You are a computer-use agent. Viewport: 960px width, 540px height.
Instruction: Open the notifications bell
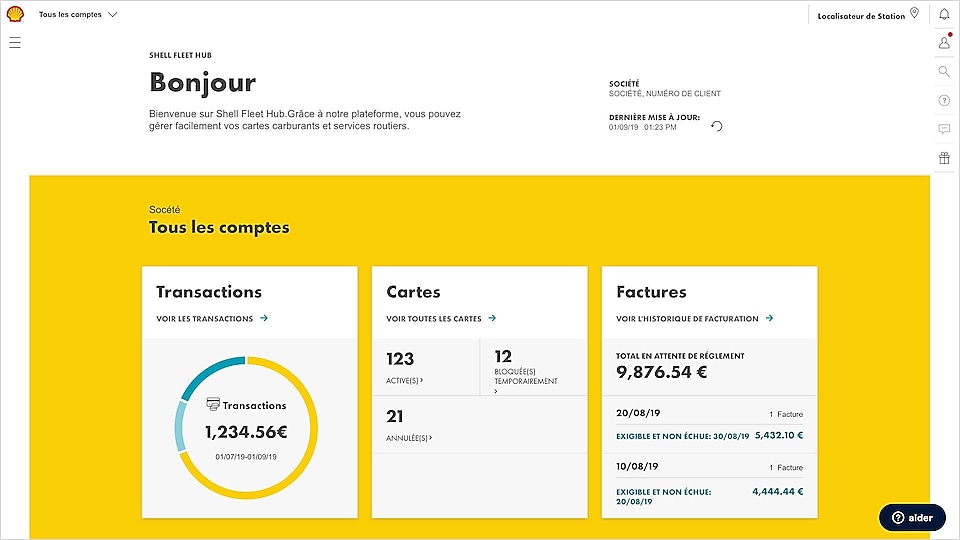944,14
